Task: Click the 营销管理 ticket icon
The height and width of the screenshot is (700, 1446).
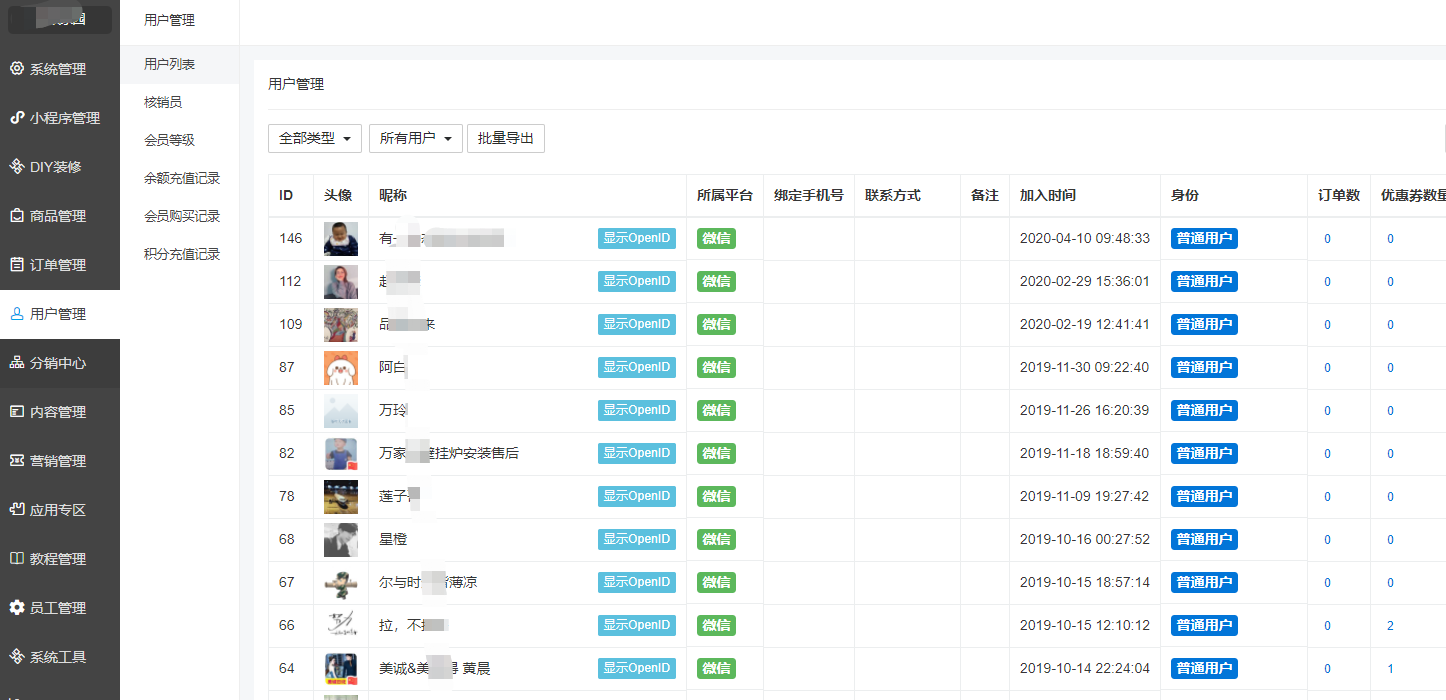Action: [x=16, y=461]
